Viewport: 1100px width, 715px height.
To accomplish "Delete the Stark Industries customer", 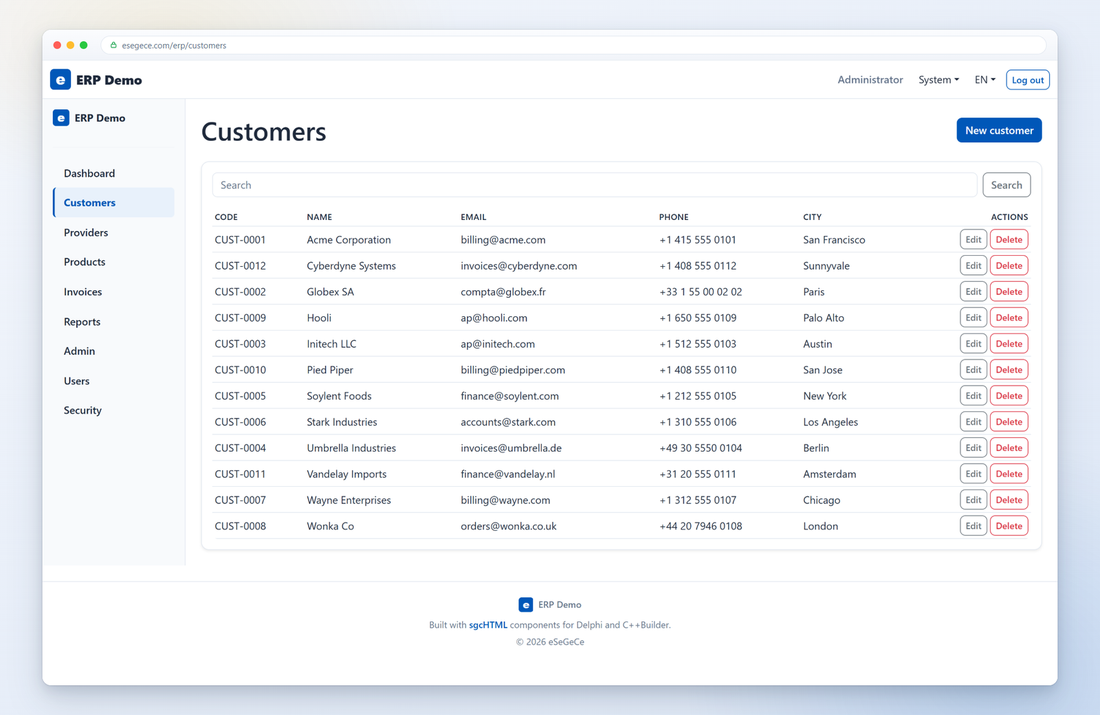I will point(1009,421).
